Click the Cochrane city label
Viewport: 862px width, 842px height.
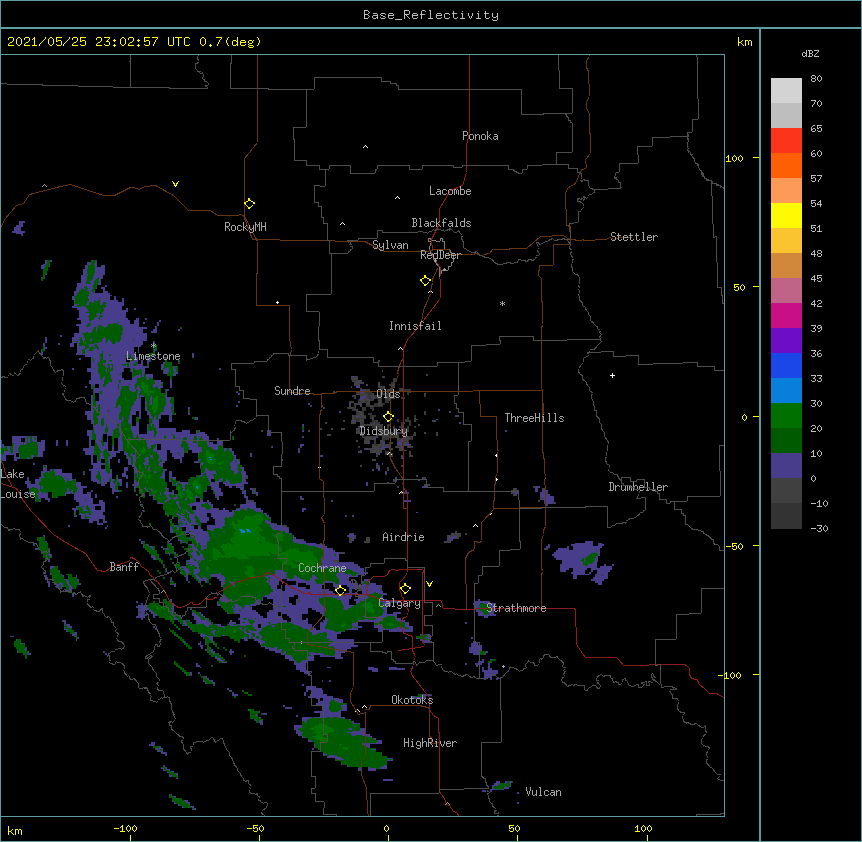[322, 568]
